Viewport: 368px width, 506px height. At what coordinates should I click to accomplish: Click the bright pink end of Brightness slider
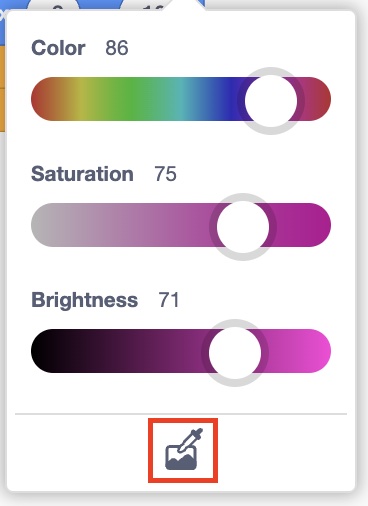tap(318, 351)
